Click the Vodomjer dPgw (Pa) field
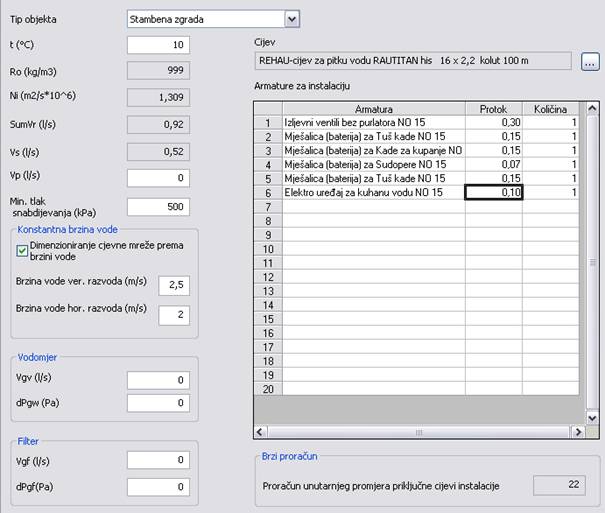 pos(159,402)
